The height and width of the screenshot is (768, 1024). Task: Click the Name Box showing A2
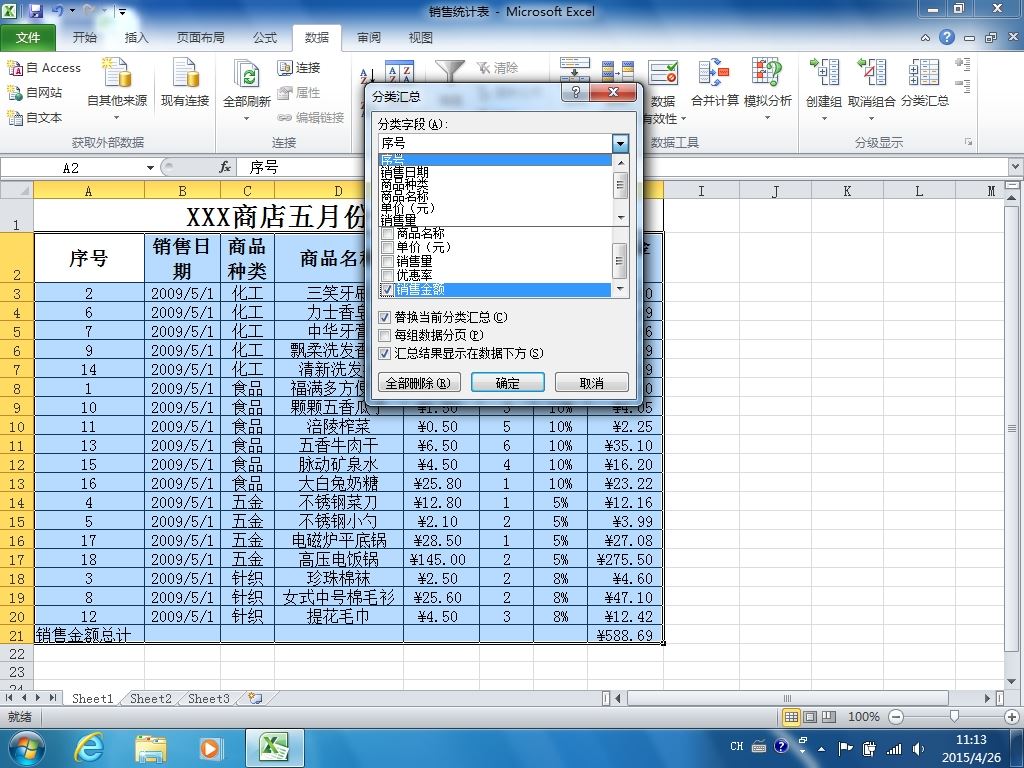pyautogui.click(x=72, y=168)
